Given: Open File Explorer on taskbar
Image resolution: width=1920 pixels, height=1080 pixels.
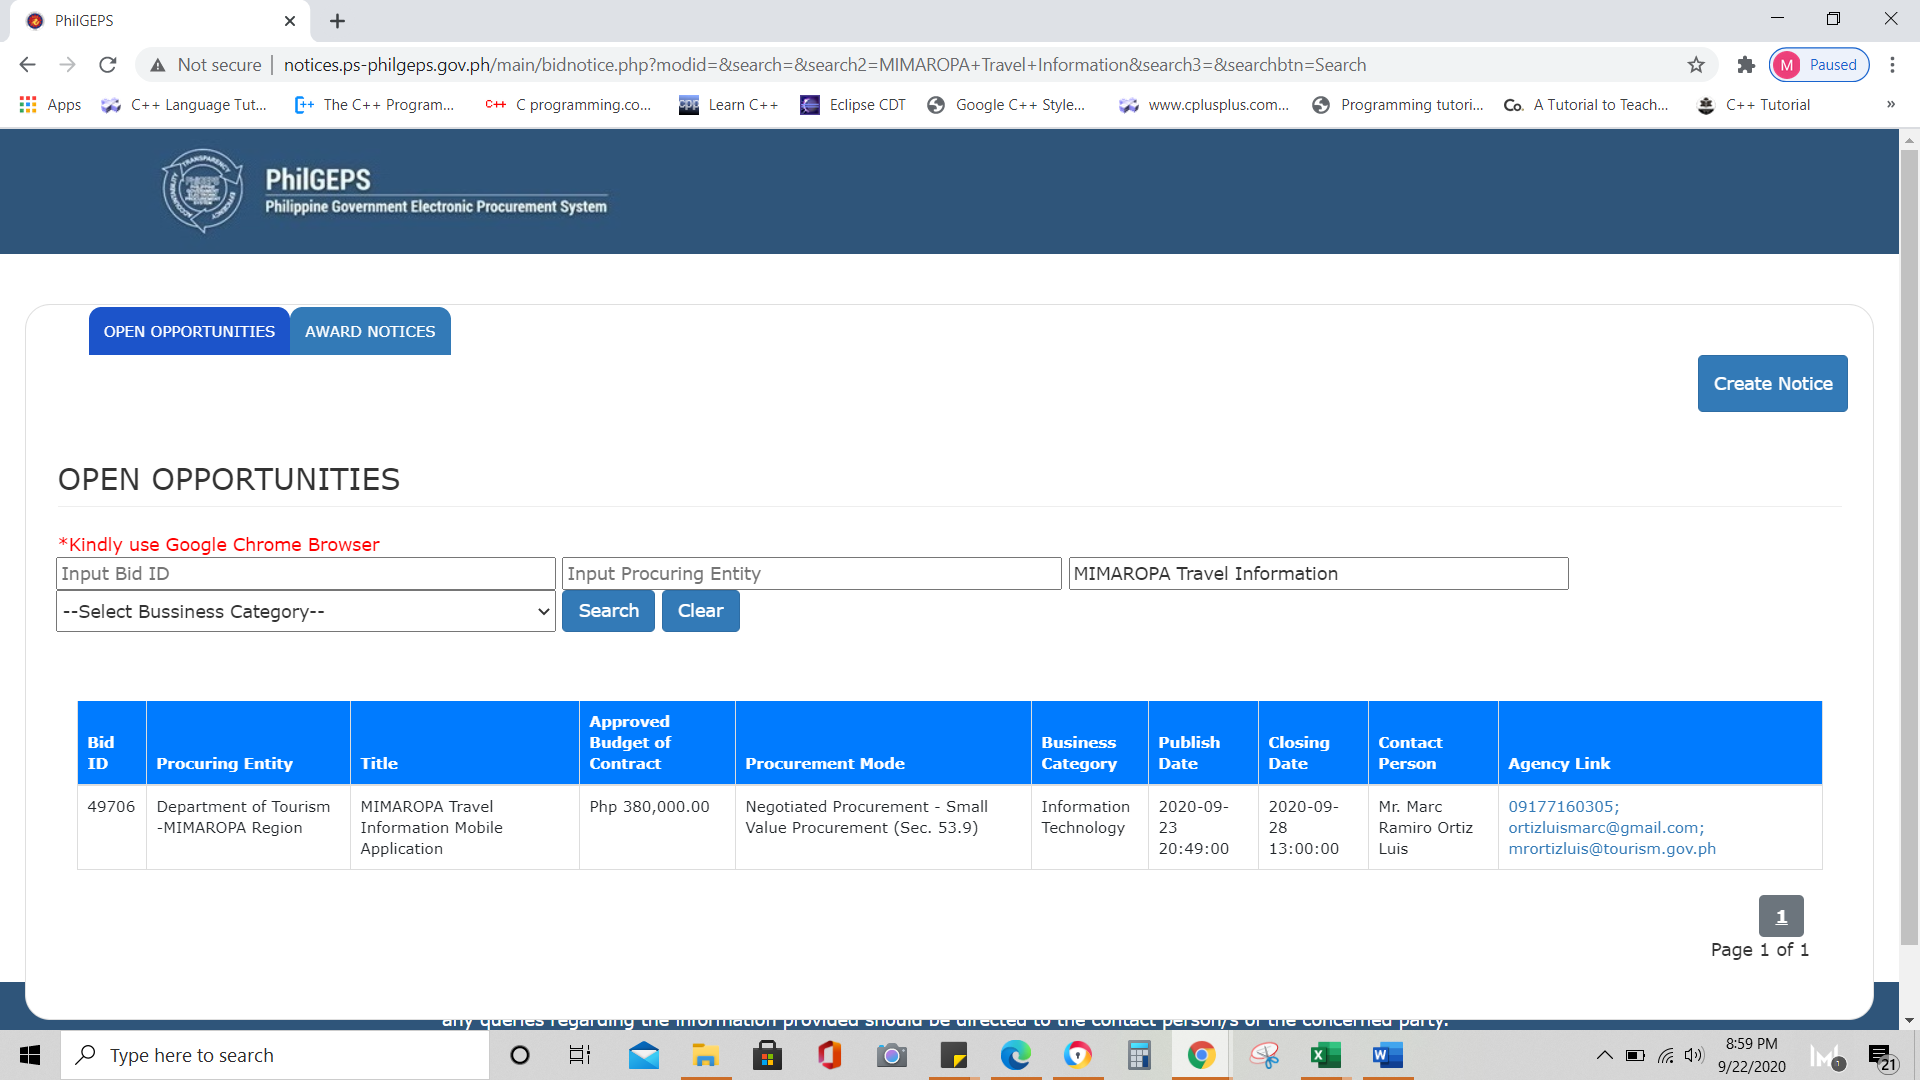Looking at the screenshot, I should click(706, 1055).
